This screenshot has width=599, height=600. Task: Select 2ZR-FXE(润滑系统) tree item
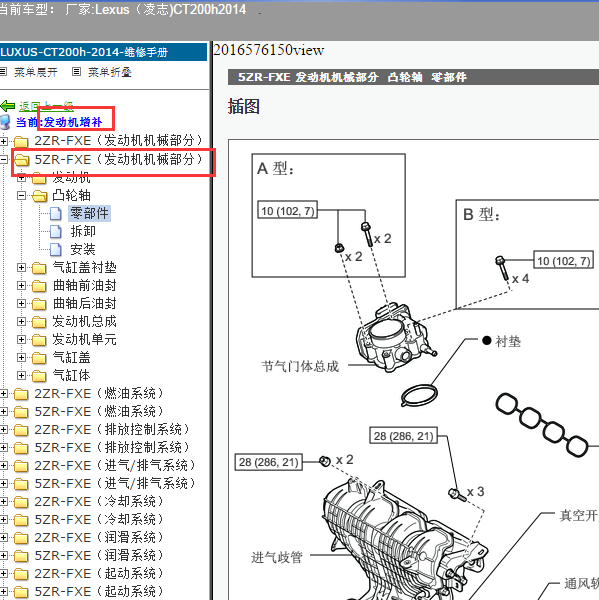[x=99, y=537]
